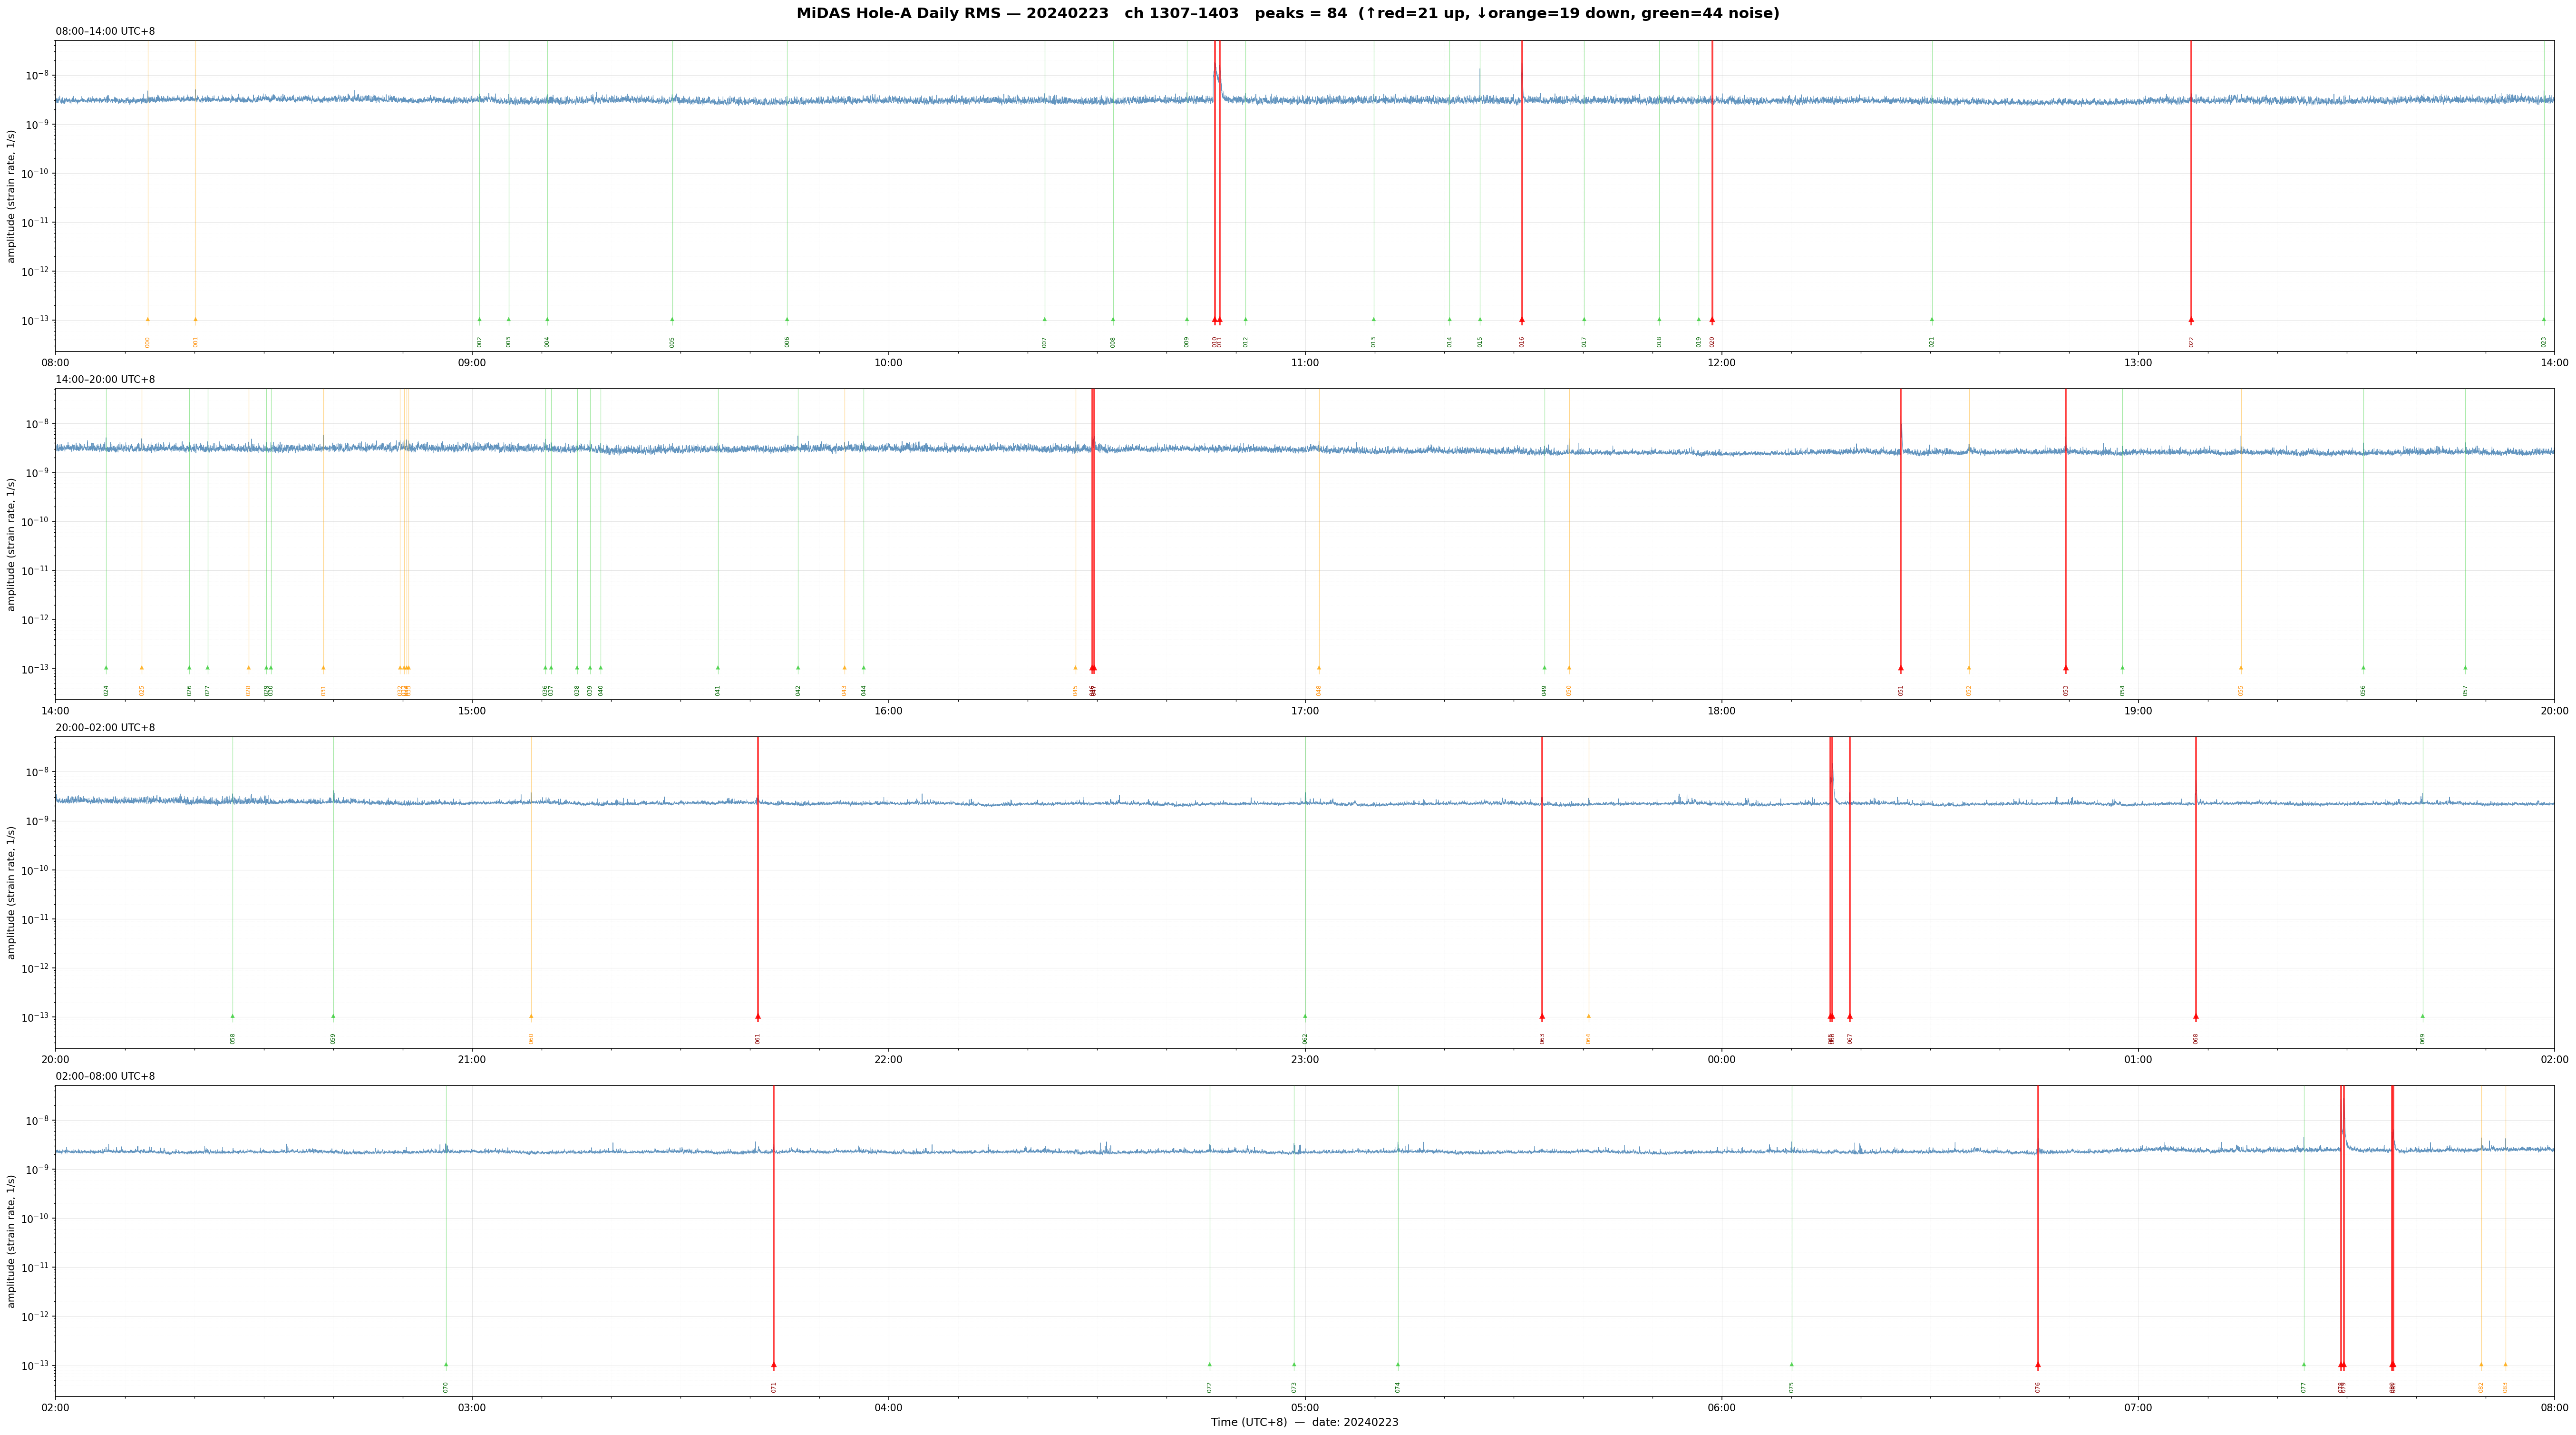This screenshot has width=2576, height=1435.
Task: Select green noise marker 007
Action: (x=1045, y=320)
